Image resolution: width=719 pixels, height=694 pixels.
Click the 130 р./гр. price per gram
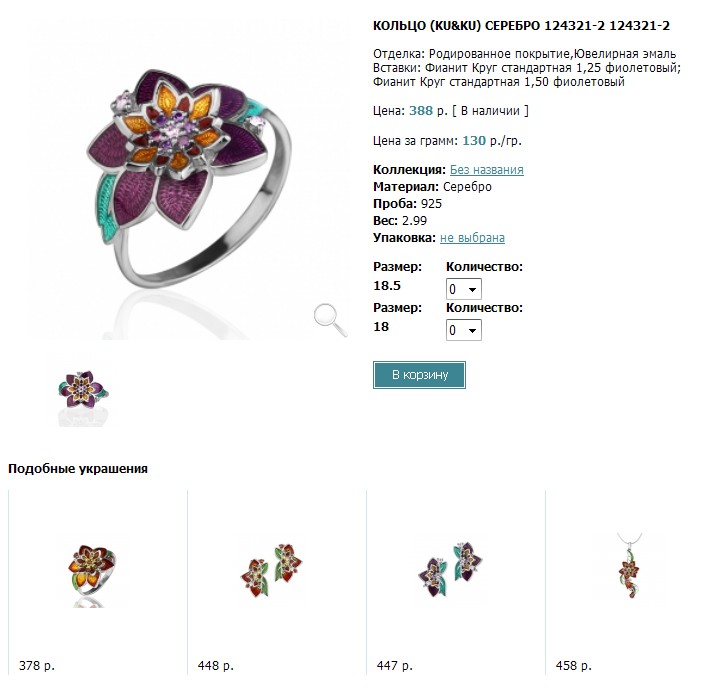point(492,140)
